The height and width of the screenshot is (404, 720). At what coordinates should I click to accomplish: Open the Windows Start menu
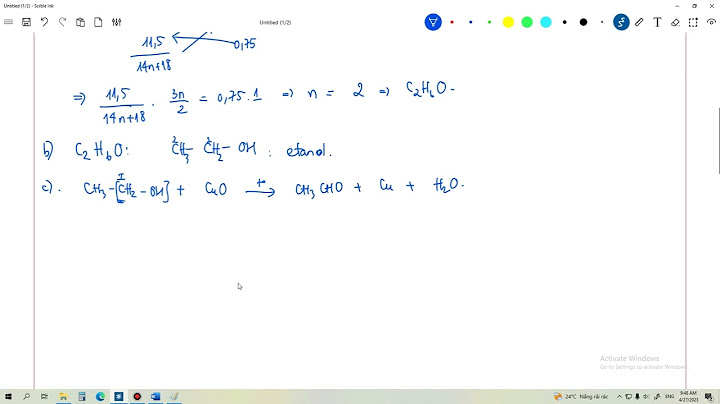[x=8, y=396]
